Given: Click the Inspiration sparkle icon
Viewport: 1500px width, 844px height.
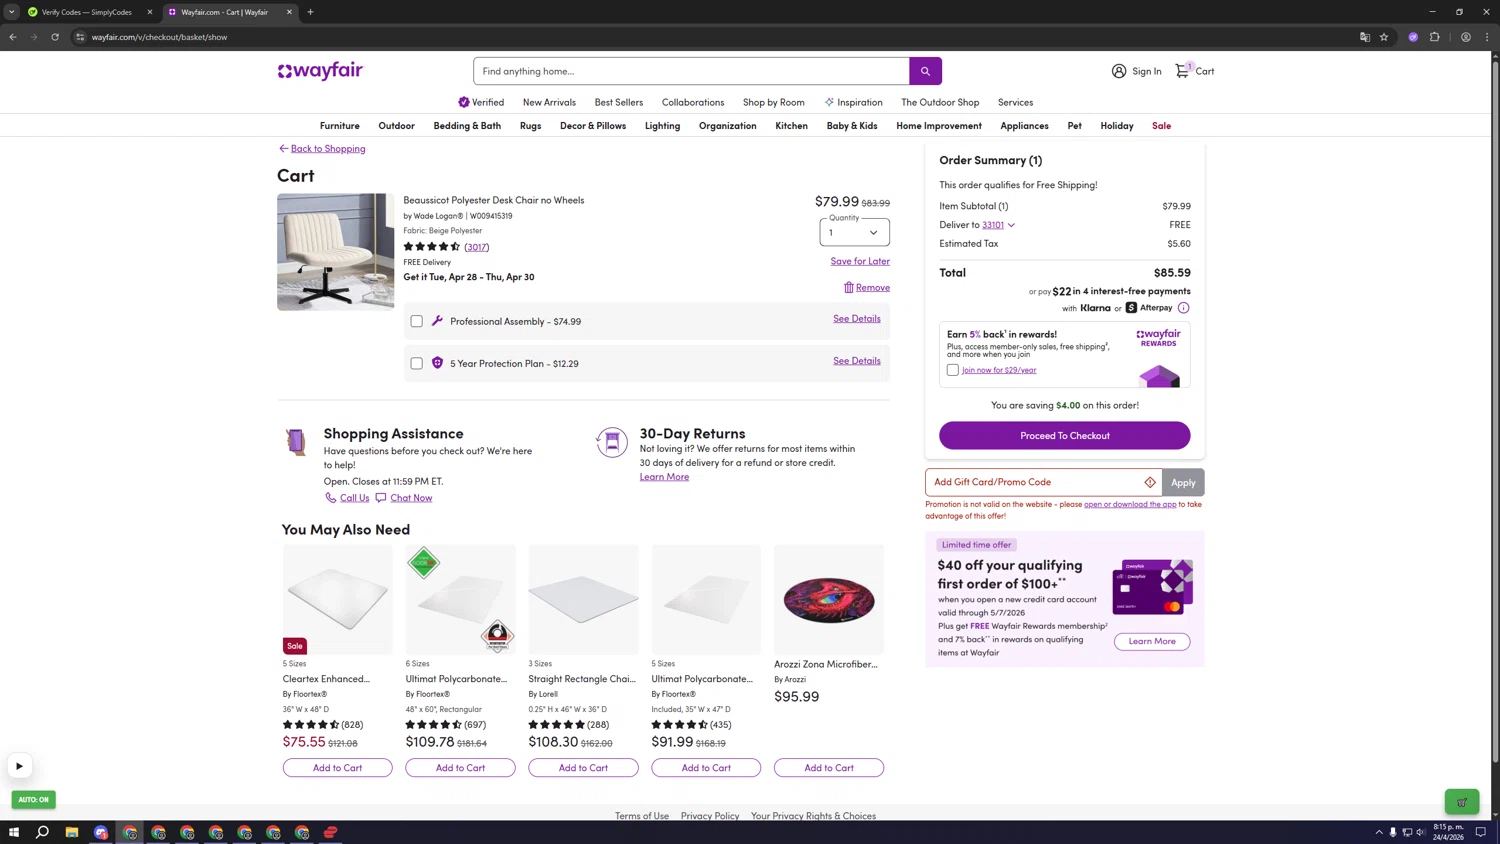Looking at the screenshot, I should pyautogui.click(x=829, y=102).
